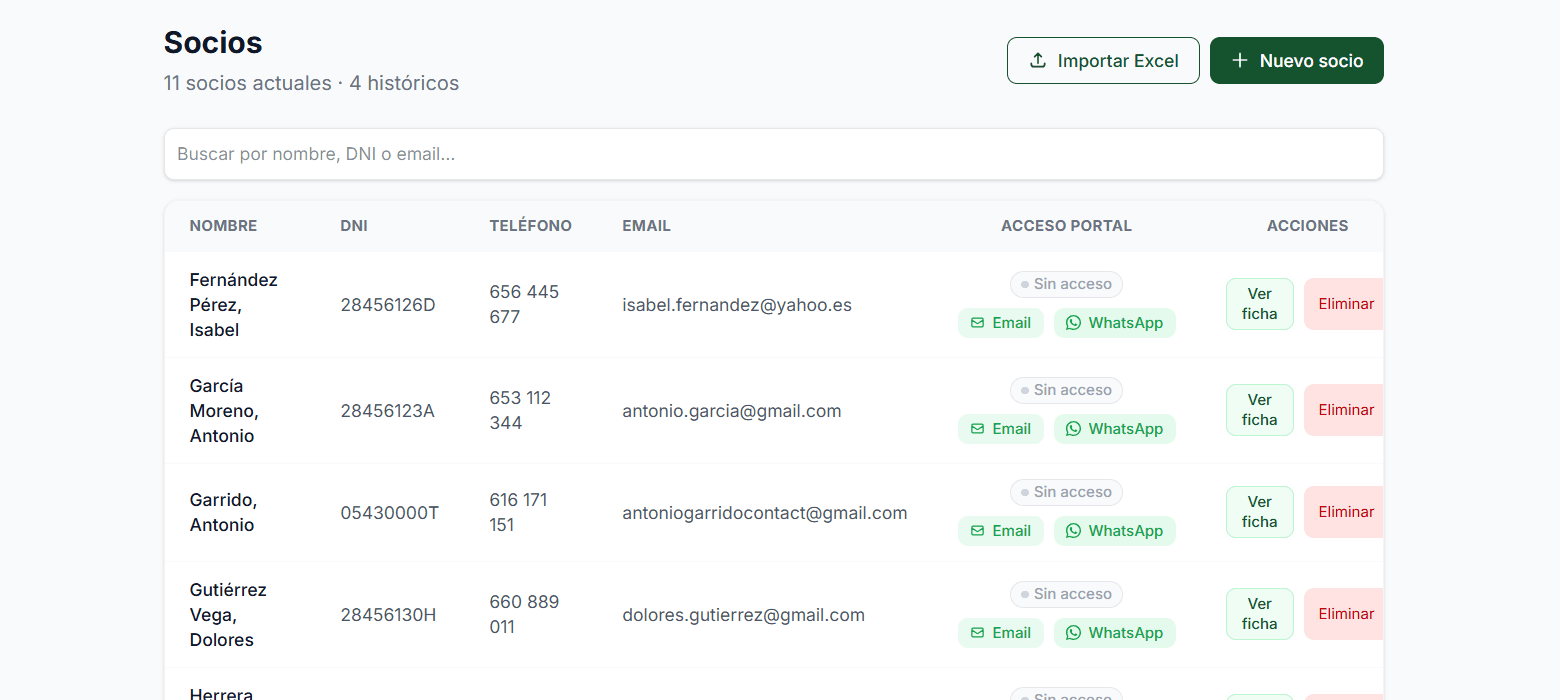Focus the search by nombre, DNI o email field
This screenshot has width=1560, height=700.
point(774,154)
